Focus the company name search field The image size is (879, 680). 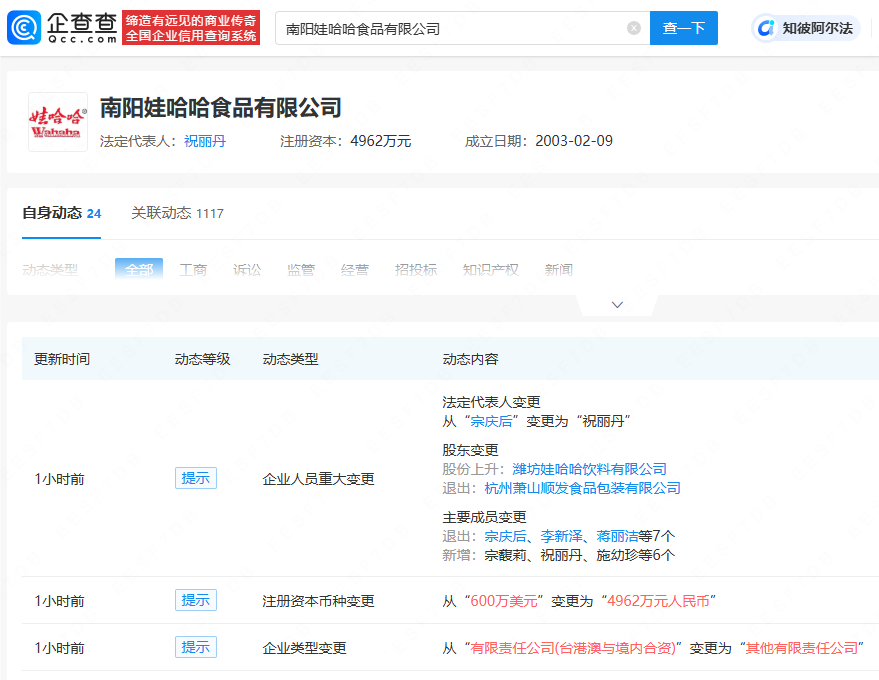tap(462, 28)
